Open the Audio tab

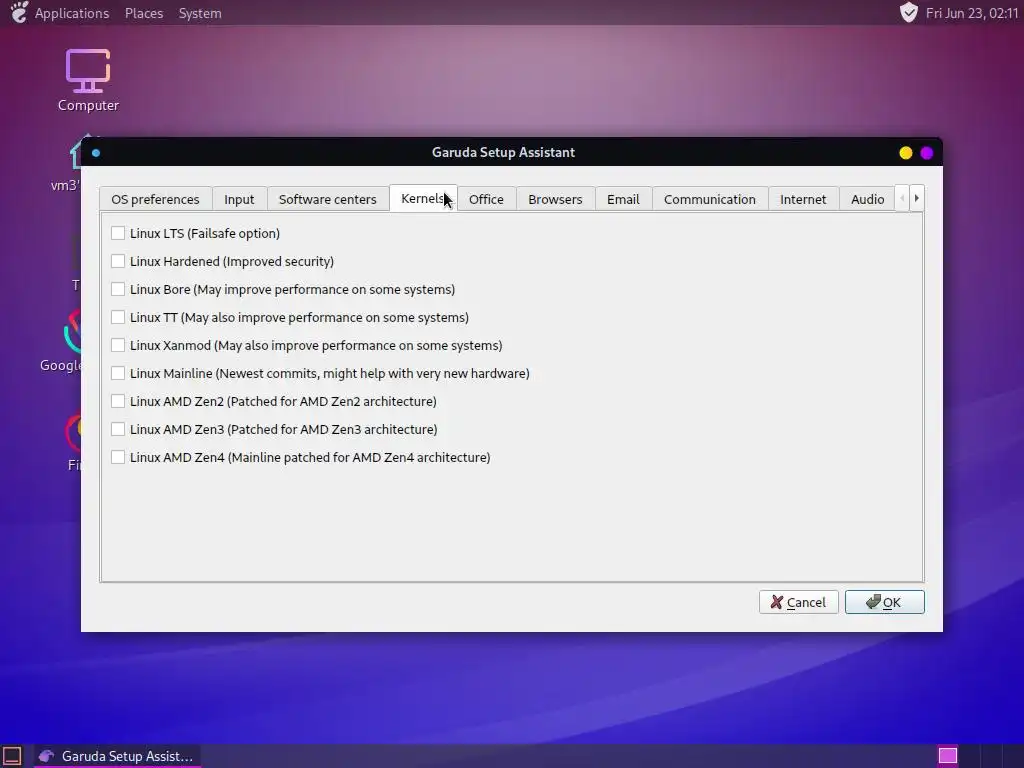tap(868, 199)
